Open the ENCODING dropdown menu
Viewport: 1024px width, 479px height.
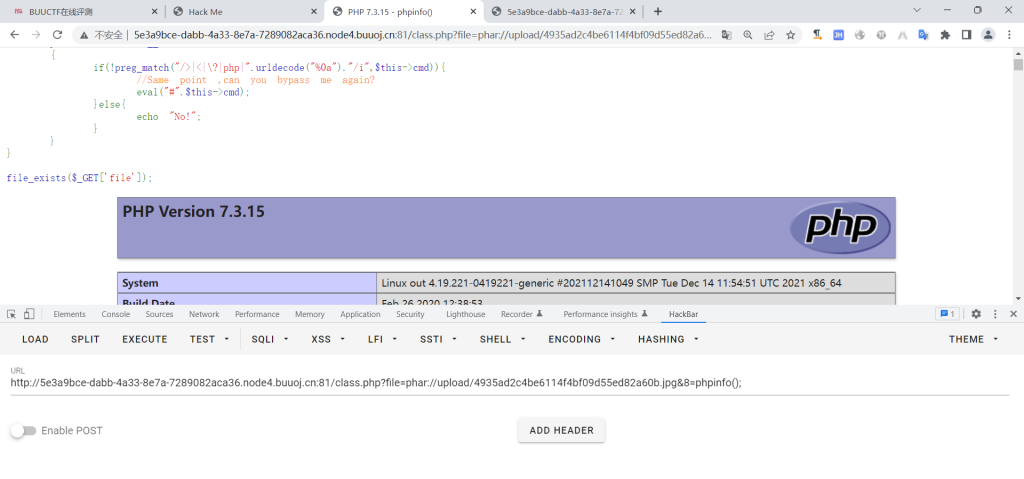coord(580,339)
